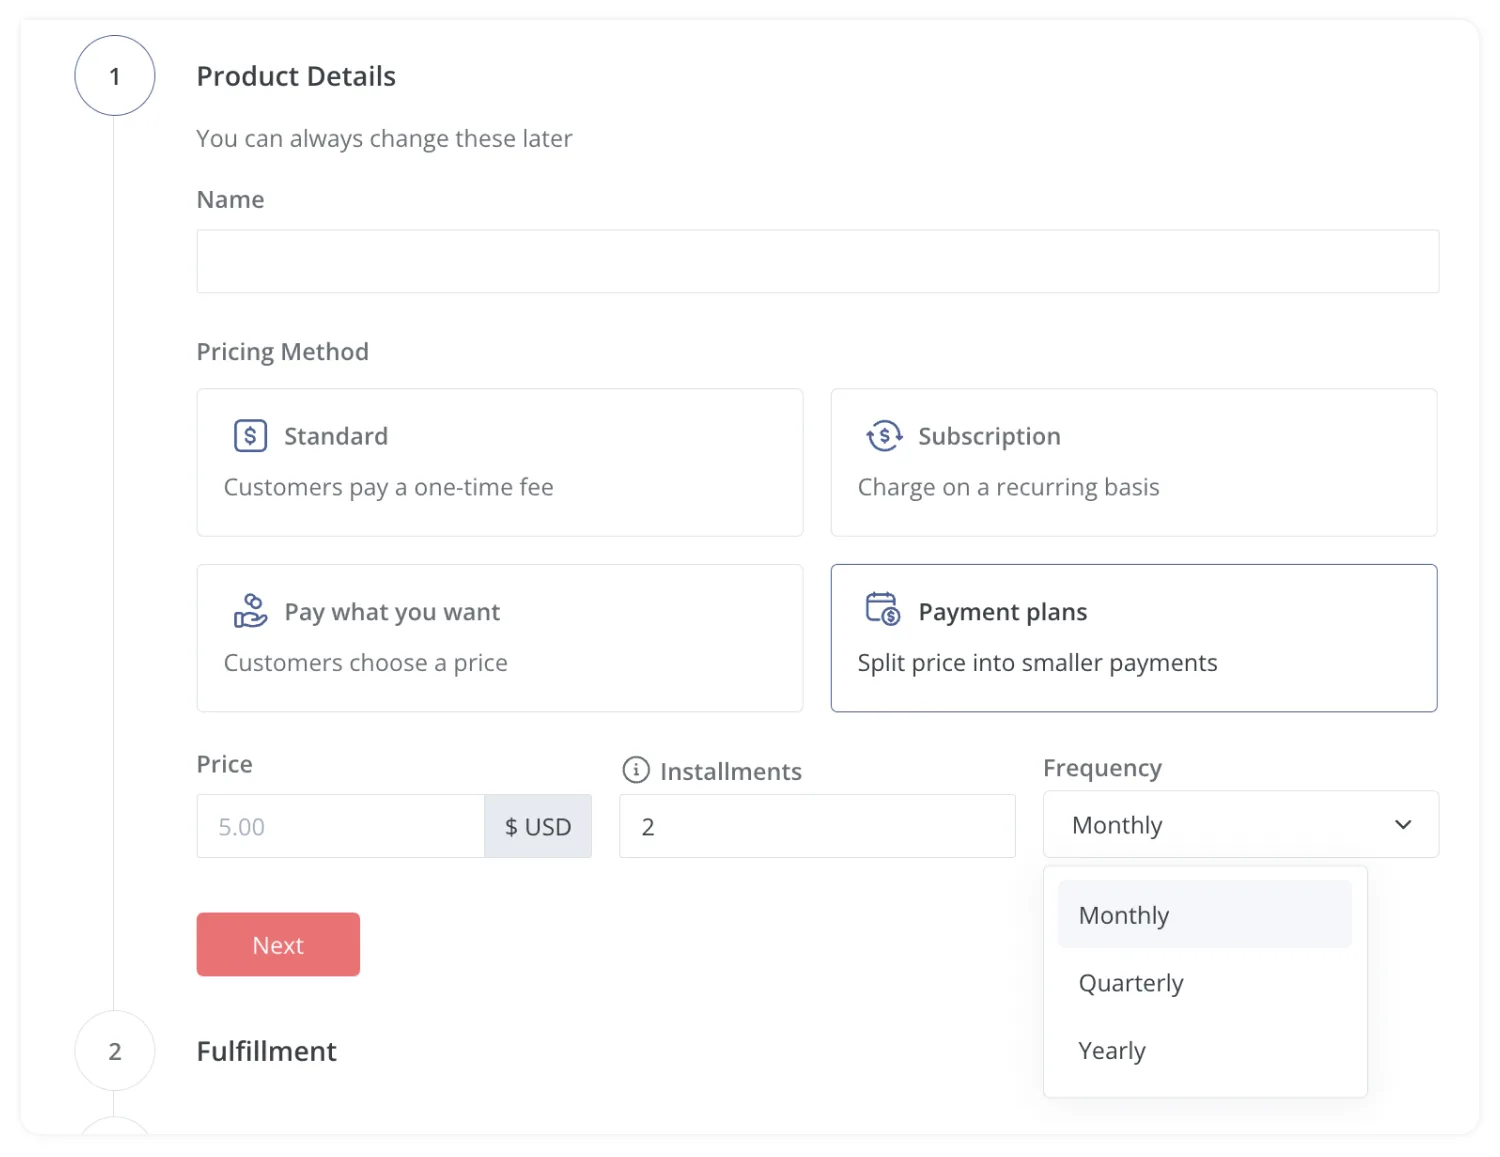Pick the Pay what you want option

(x=499, y=638)
